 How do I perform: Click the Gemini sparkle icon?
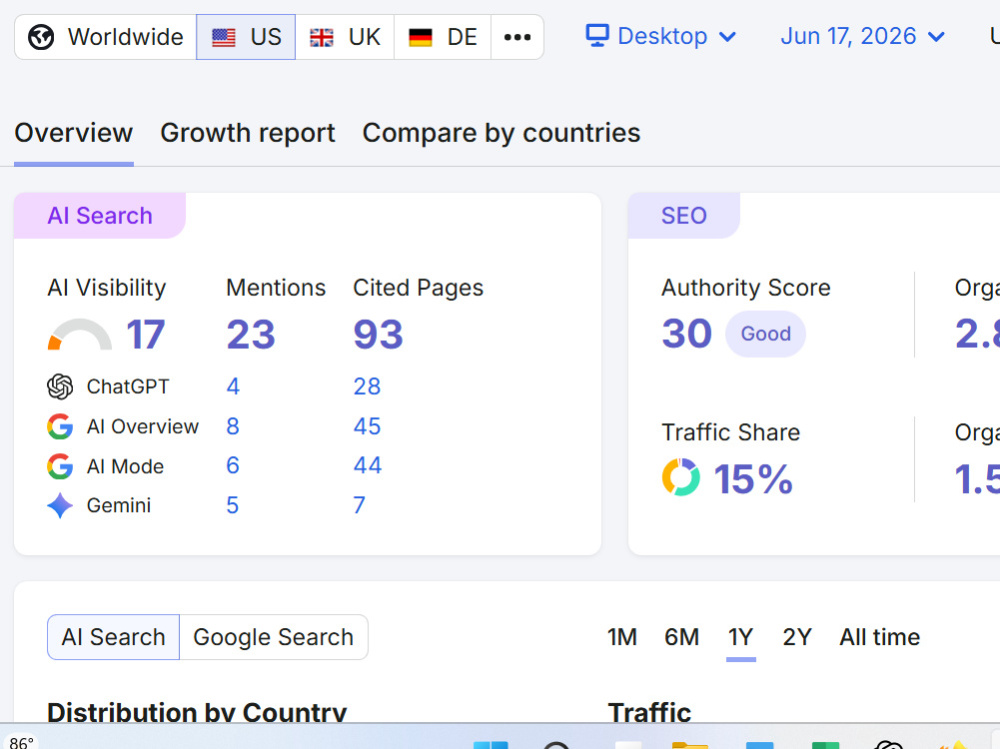click(60, 505)
